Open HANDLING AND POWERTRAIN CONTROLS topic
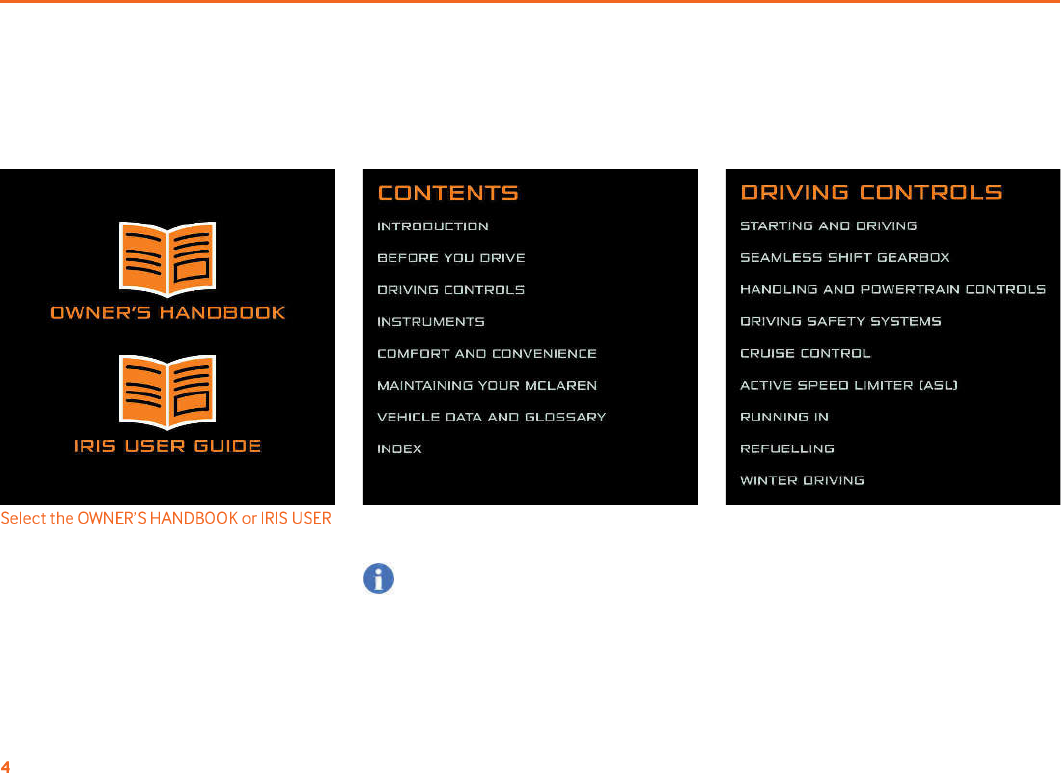 893,289
